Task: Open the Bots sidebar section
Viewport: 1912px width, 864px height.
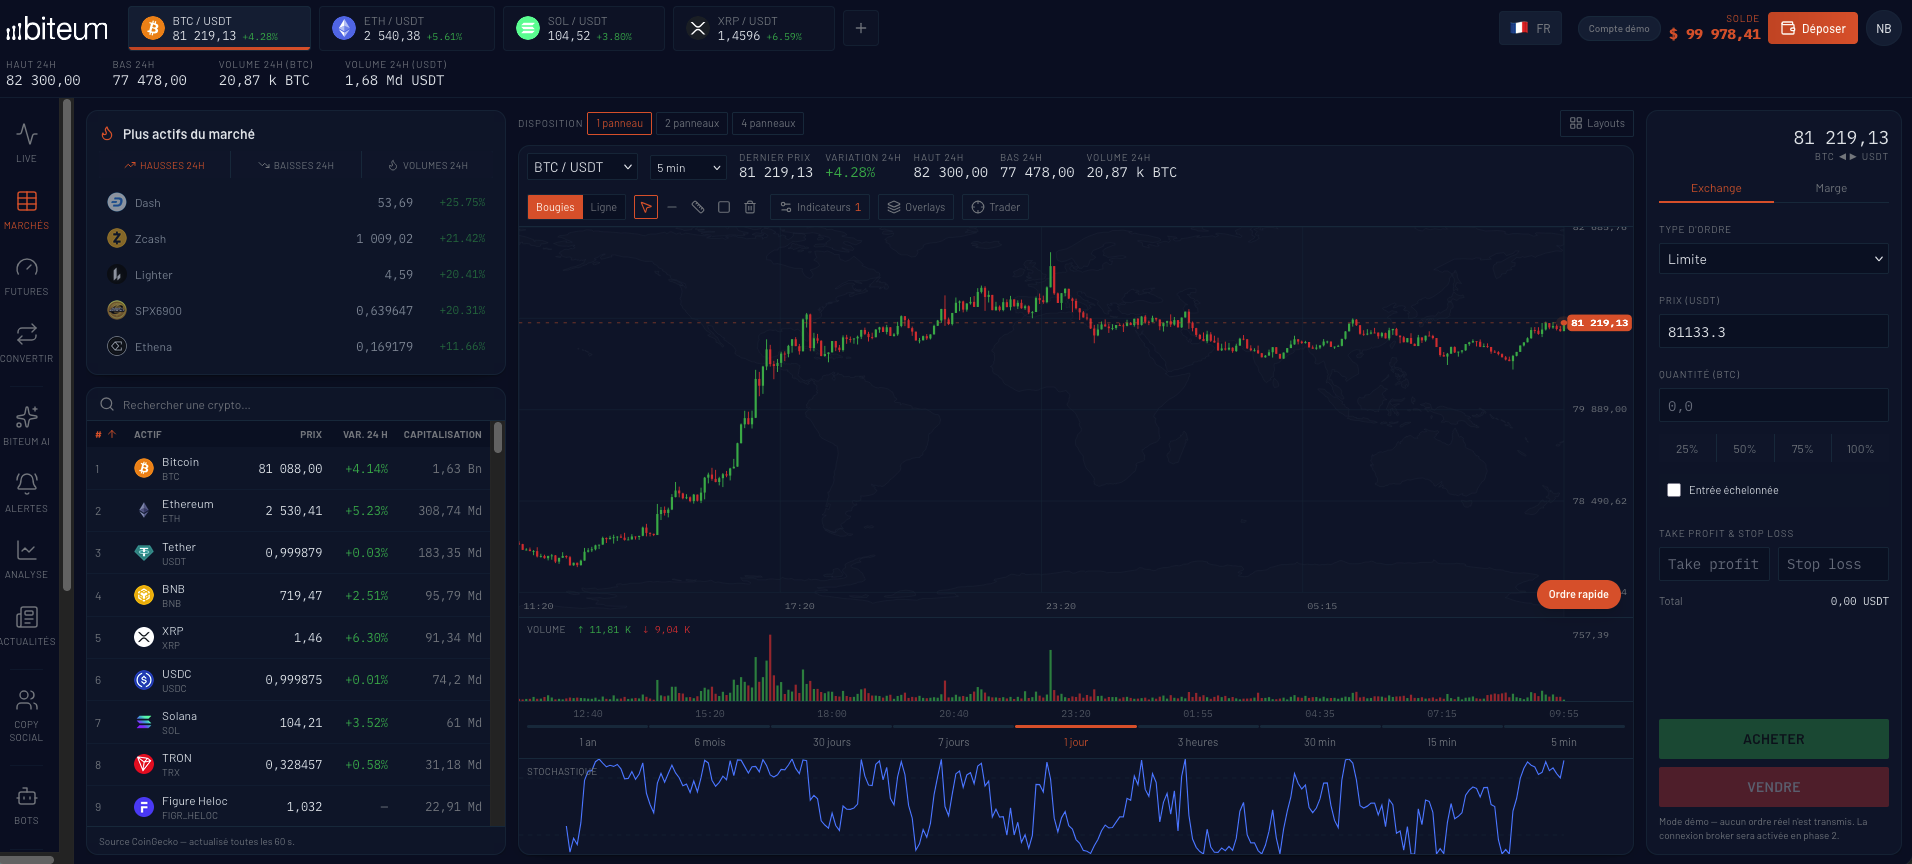Action: (x=27, y=806)
